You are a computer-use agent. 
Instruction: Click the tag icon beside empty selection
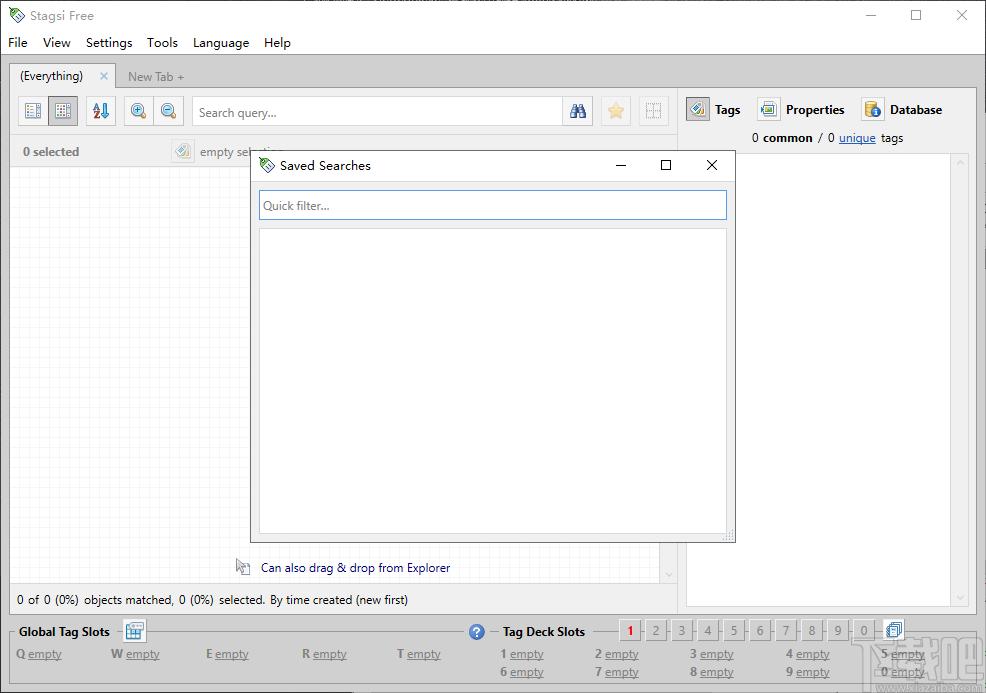[x=182, y=152]
